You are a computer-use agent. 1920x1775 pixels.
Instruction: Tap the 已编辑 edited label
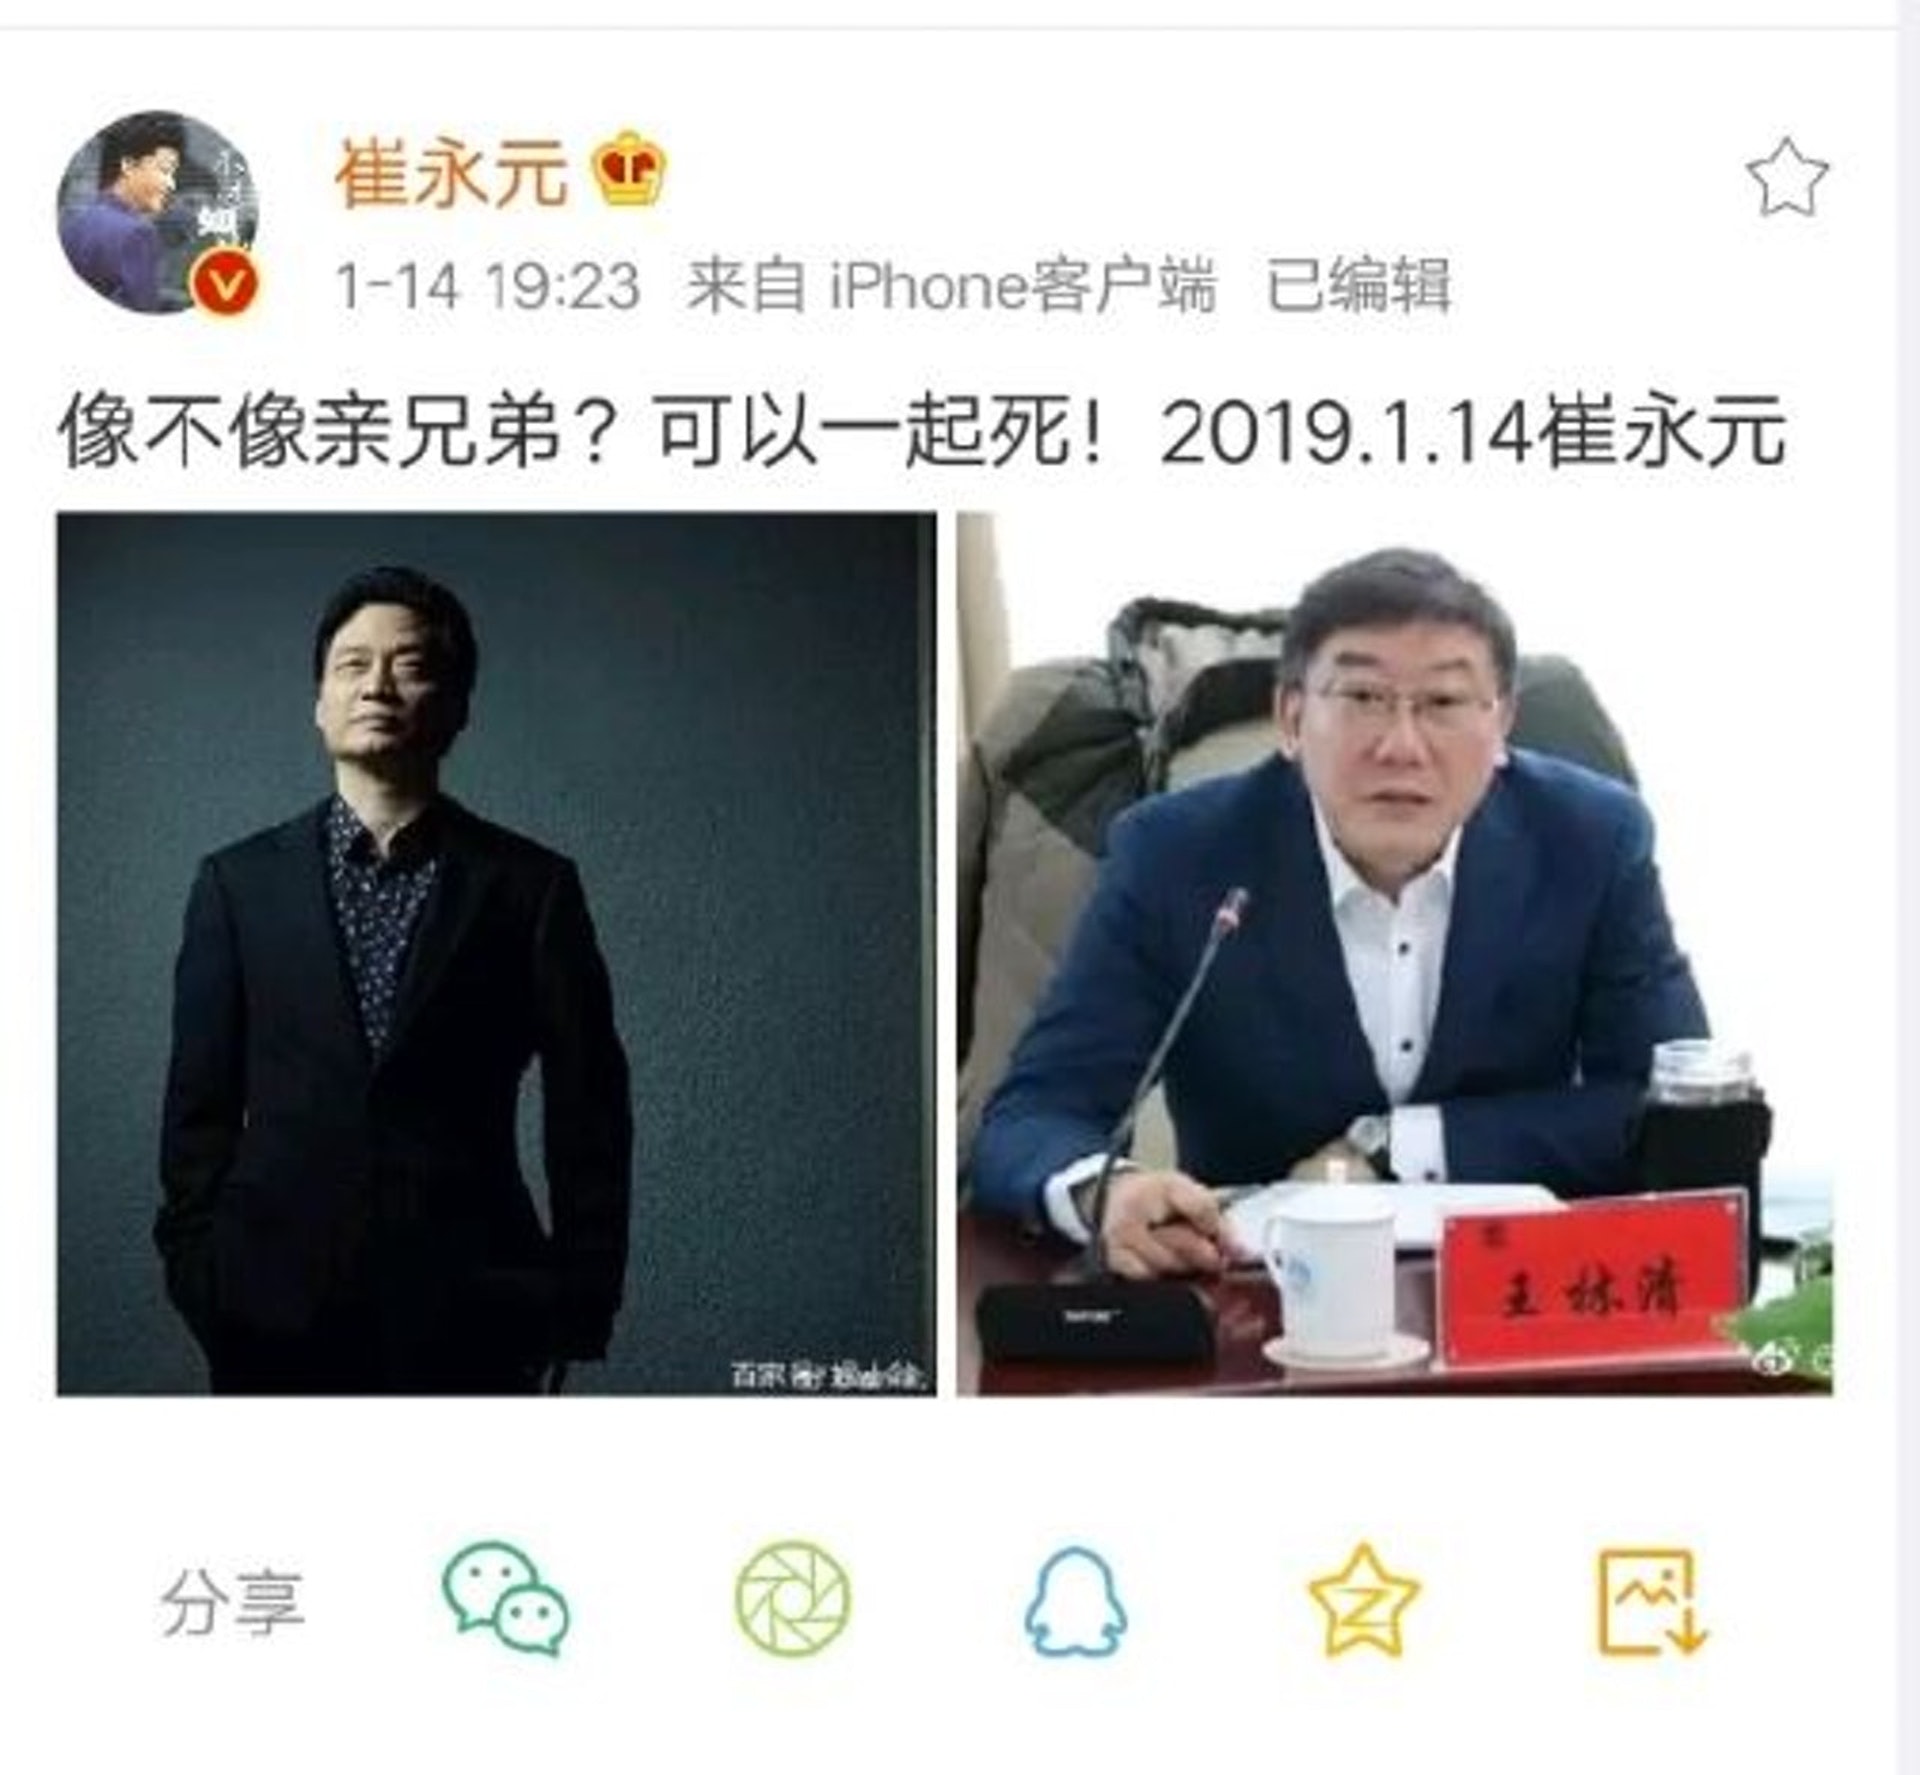(1358, 286)
